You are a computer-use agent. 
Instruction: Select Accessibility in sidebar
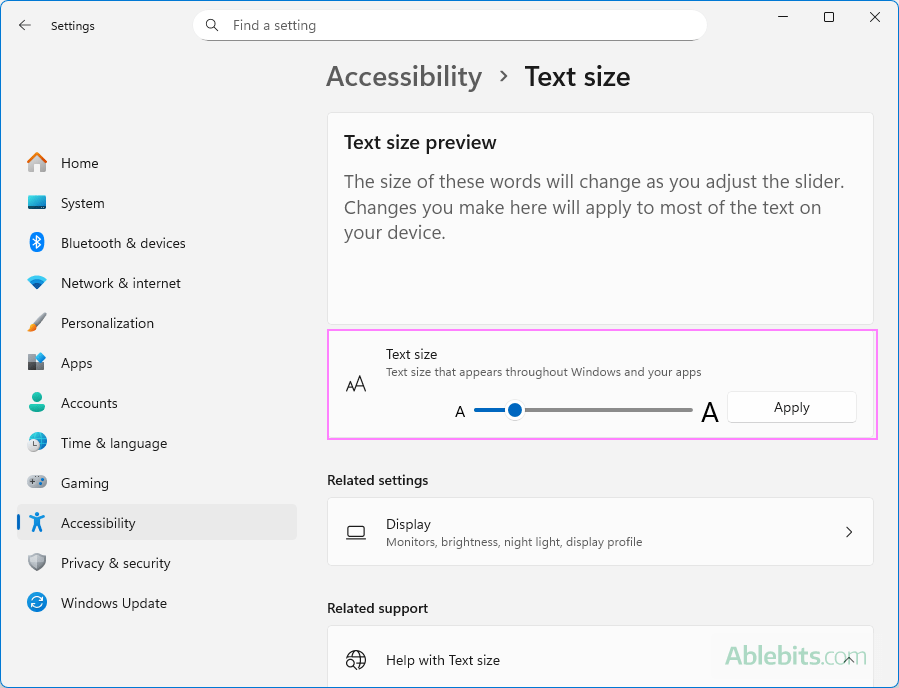coord(157,522)
